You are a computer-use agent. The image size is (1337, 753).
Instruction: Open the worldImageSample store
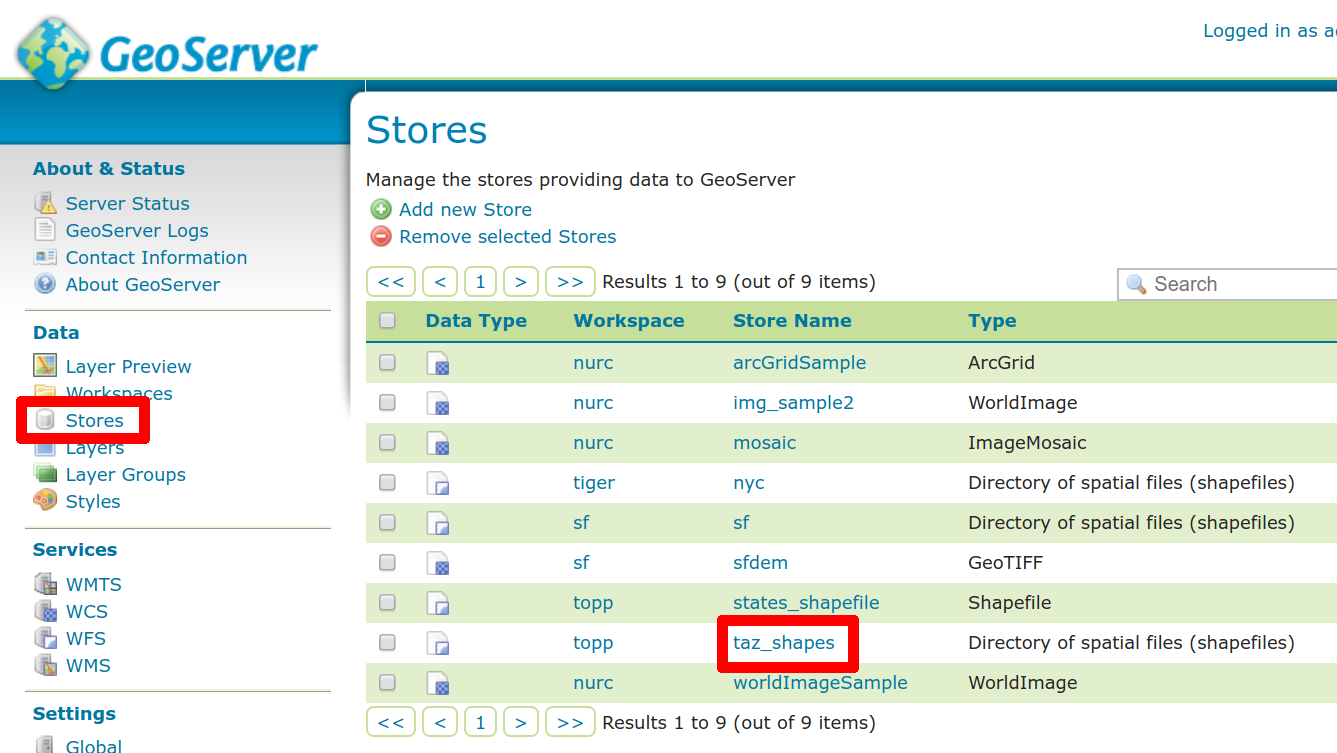tap(820, 683)
